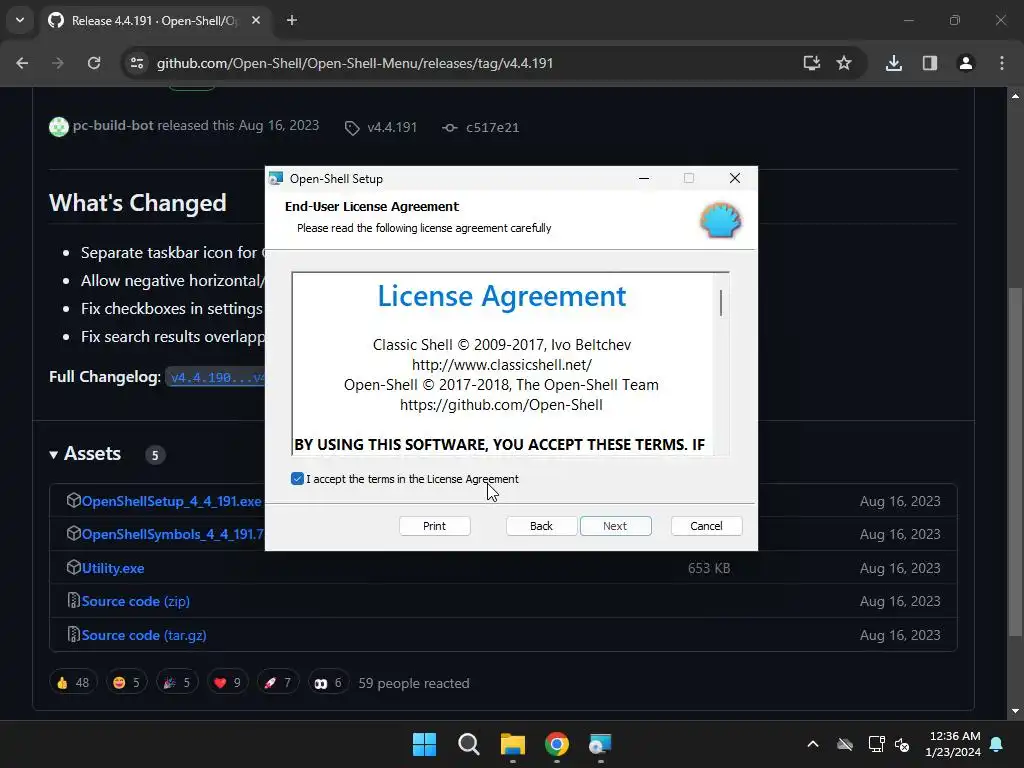The width and height of the screenshot is (1024, 768).
Task: Show hidden system tray icons chevron
Action: coord(813,744)
